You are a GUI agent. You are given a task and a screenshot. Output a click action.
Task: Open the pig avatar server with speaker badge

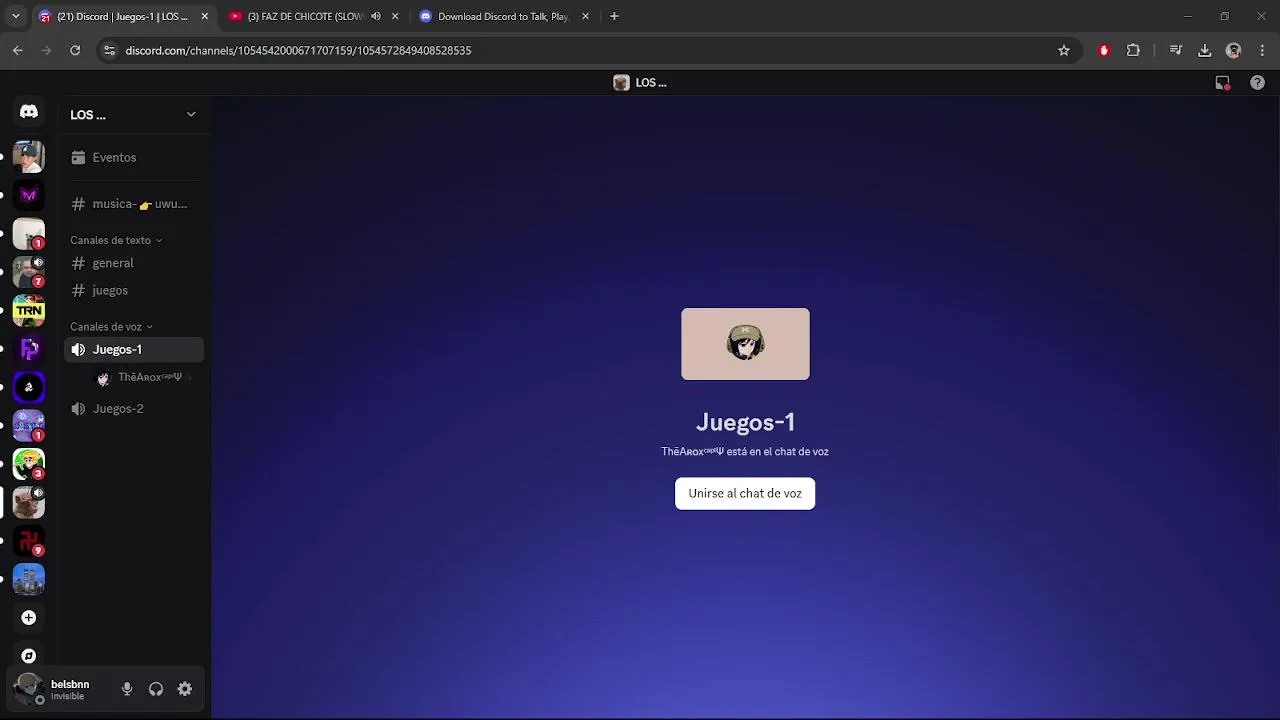28,503
